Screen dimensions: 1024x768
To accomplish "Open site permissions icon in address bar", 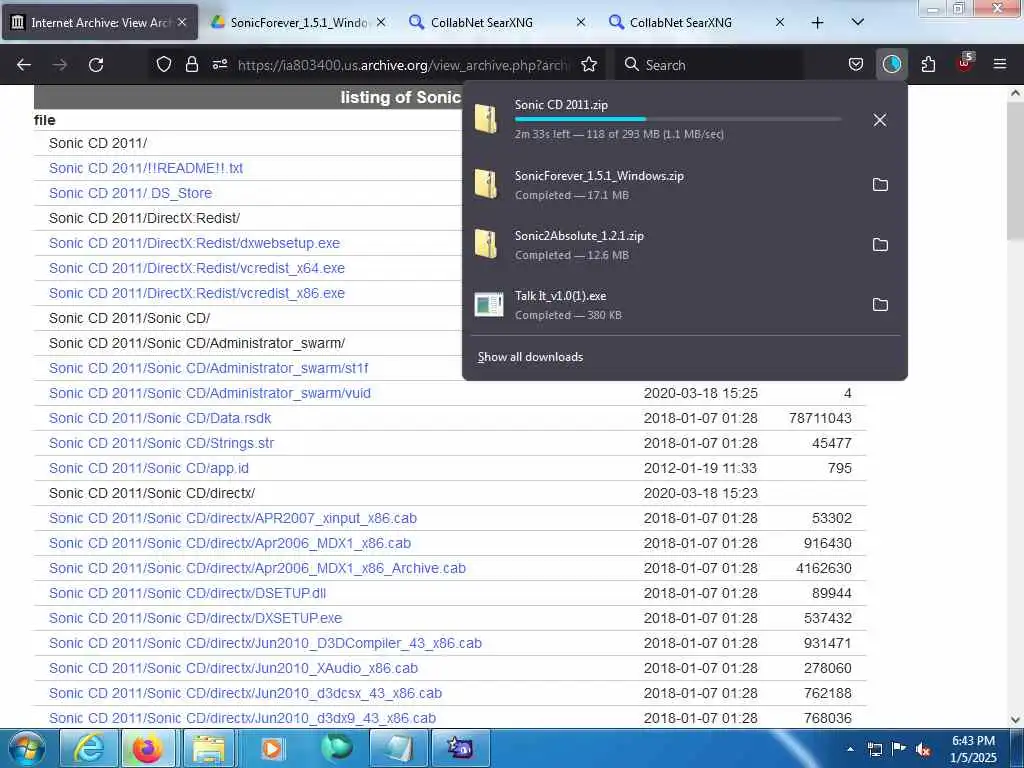I will [219, 64].
